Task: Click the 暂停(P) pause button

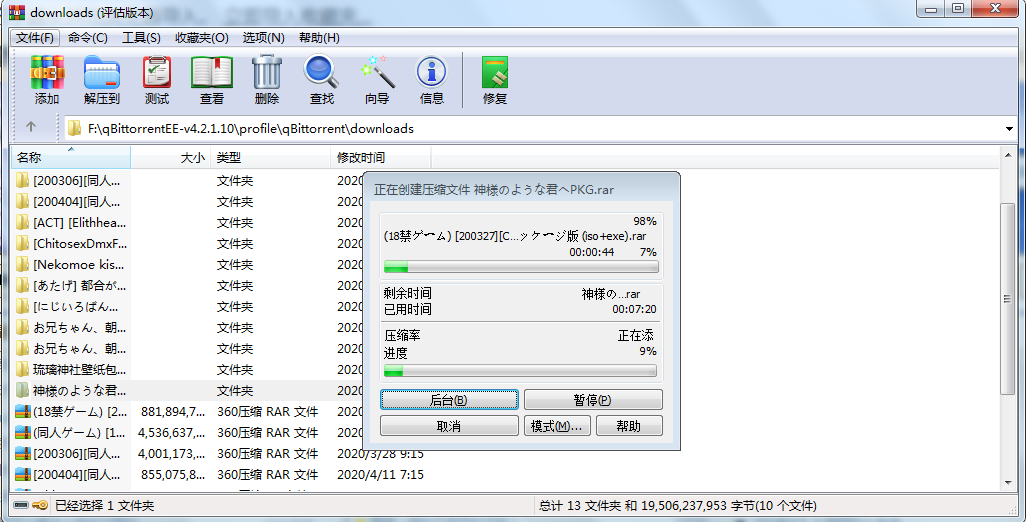Action: point(593,400)
